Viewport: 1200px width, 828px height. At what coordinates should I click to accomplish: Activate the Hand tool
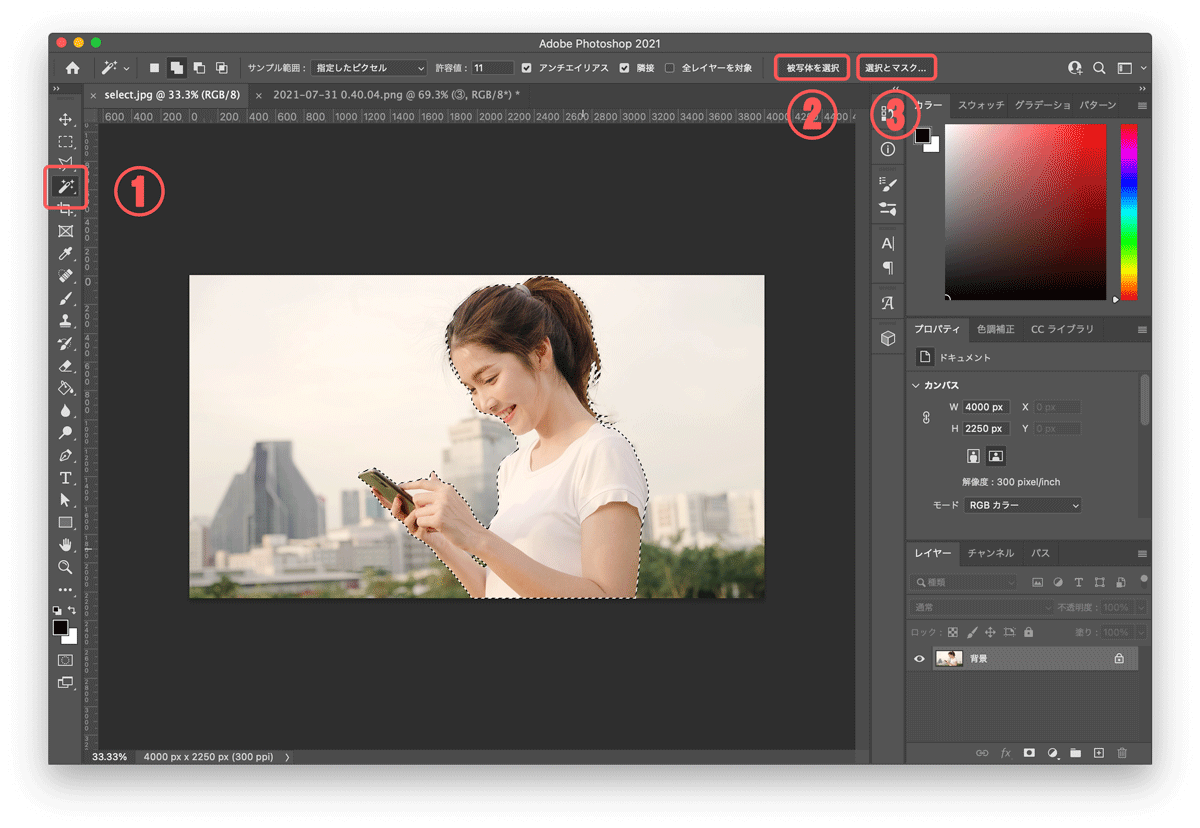click(65, 545)
